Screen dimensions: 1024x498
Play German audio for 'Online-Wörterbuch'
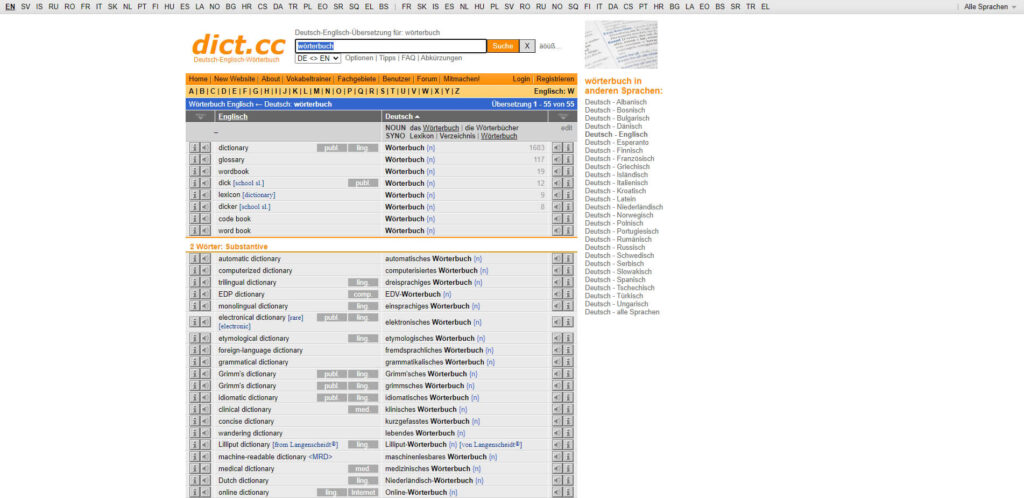(x=557, y=493)
